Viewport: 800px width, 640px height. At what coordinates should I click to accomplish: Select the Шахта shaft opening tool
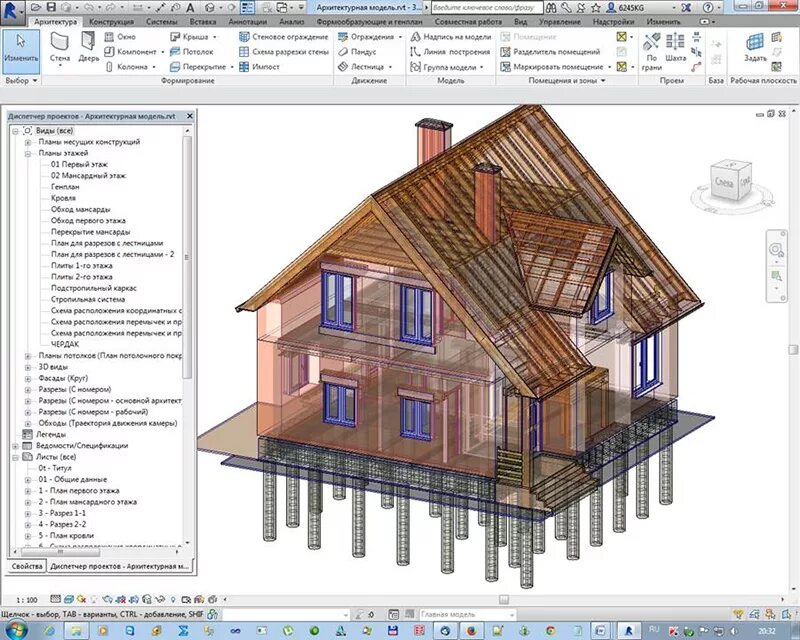(675, 47)
